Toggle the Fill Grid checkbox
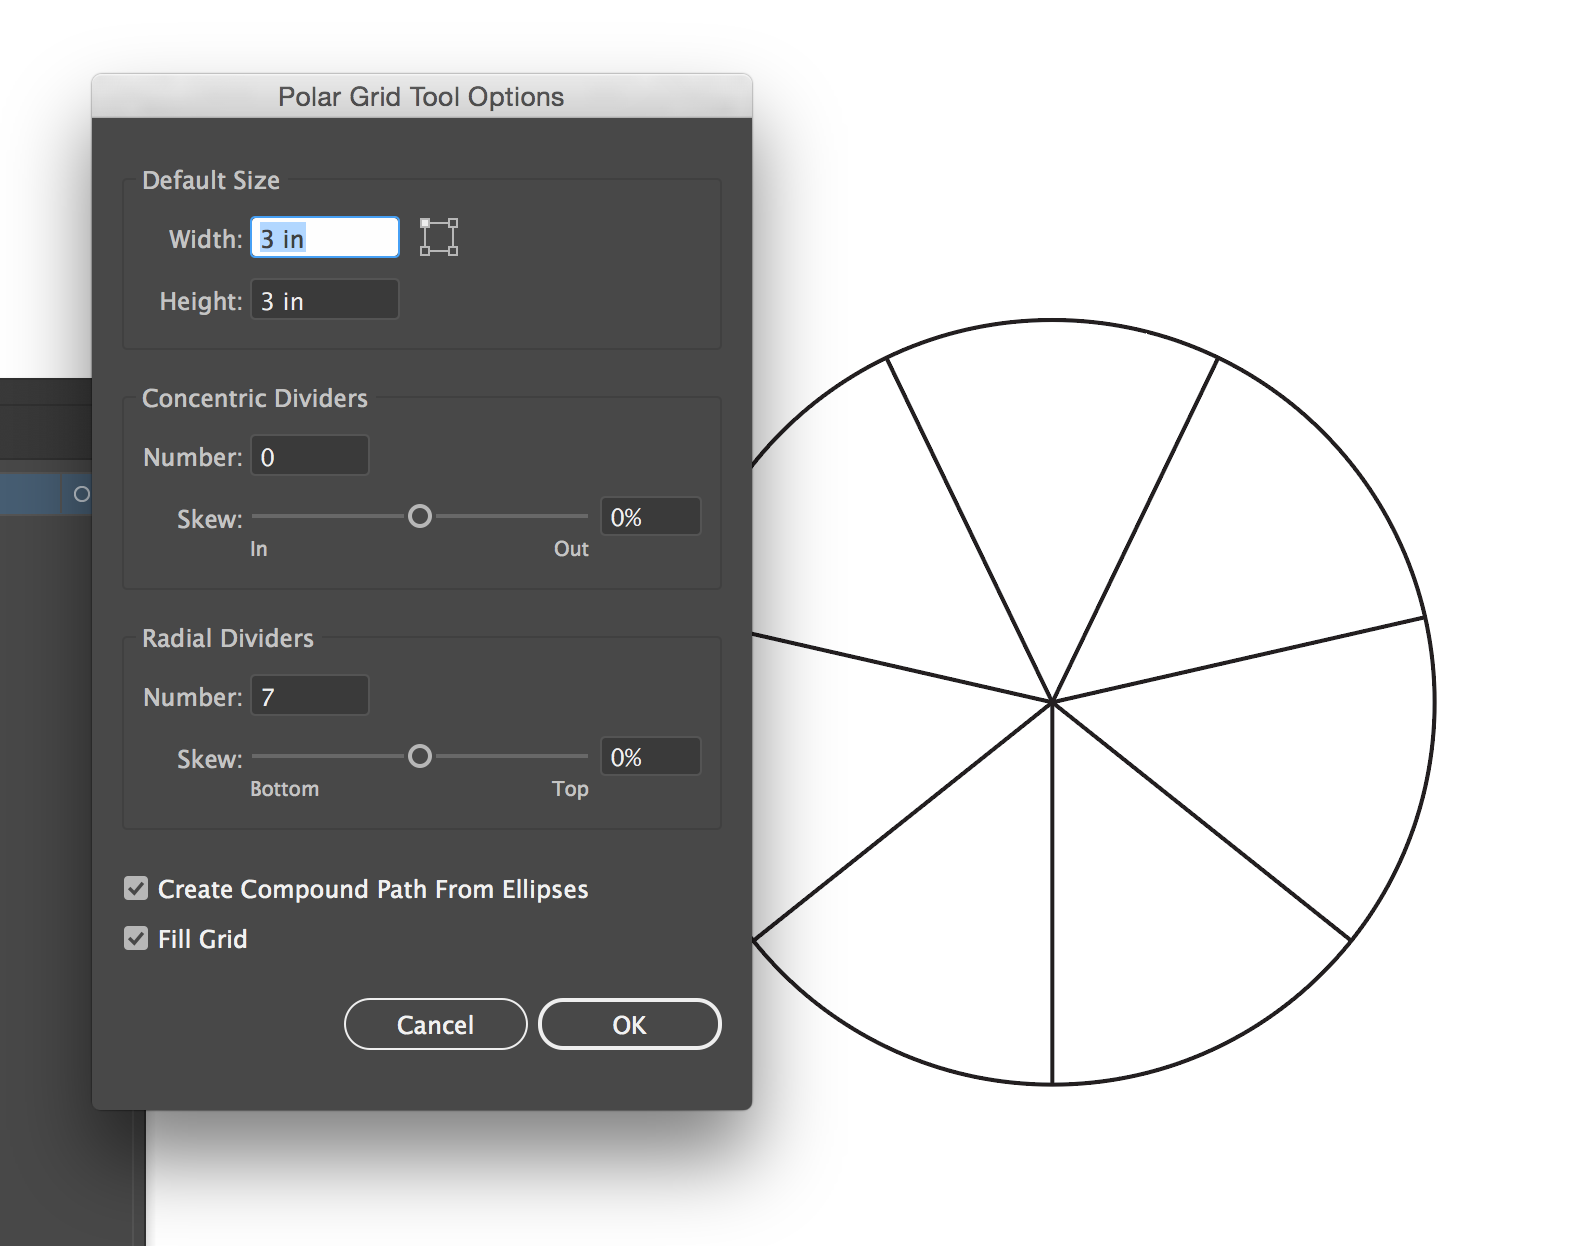1570x1246 pixels. 136,938
